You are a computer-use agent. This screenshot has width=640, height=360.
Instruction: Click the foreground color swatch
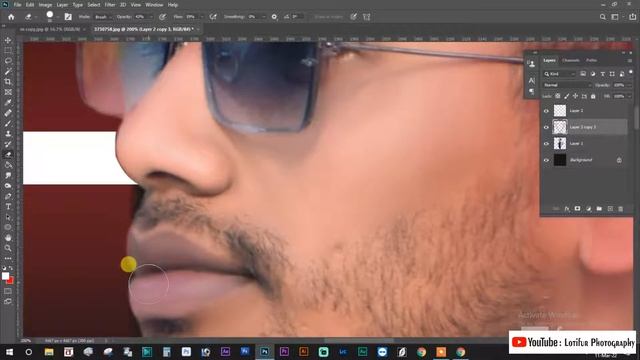click(x=5, y=276)
